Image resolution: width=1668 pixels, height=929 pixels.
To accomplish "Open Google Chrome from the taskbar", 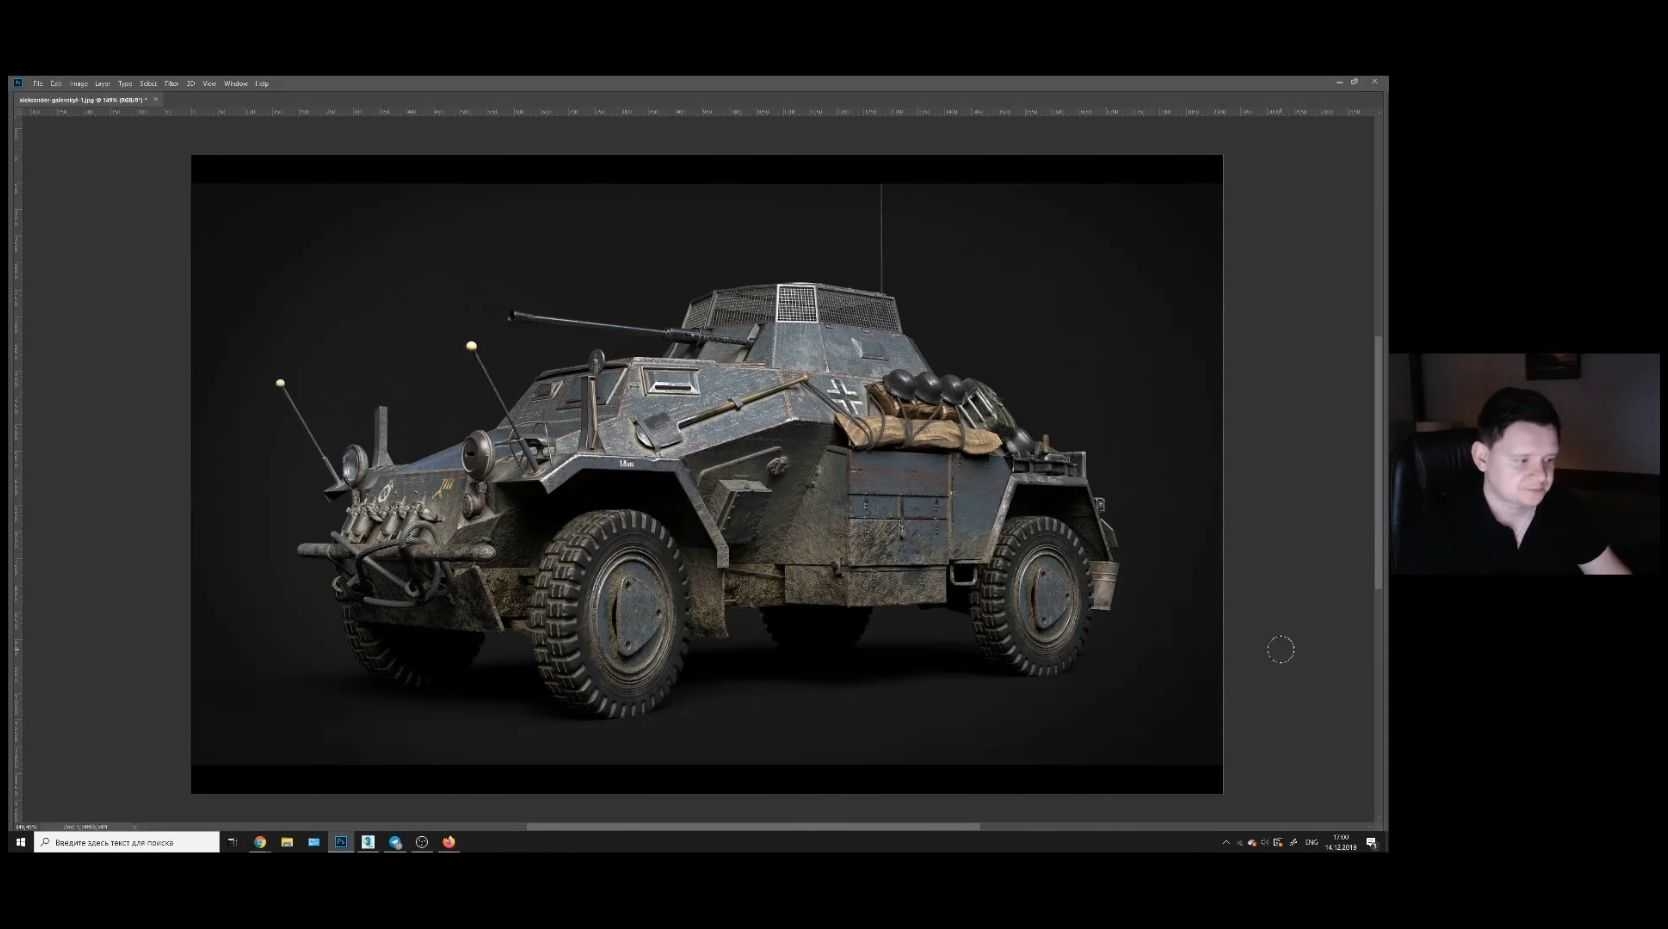I will coord(260,842).
